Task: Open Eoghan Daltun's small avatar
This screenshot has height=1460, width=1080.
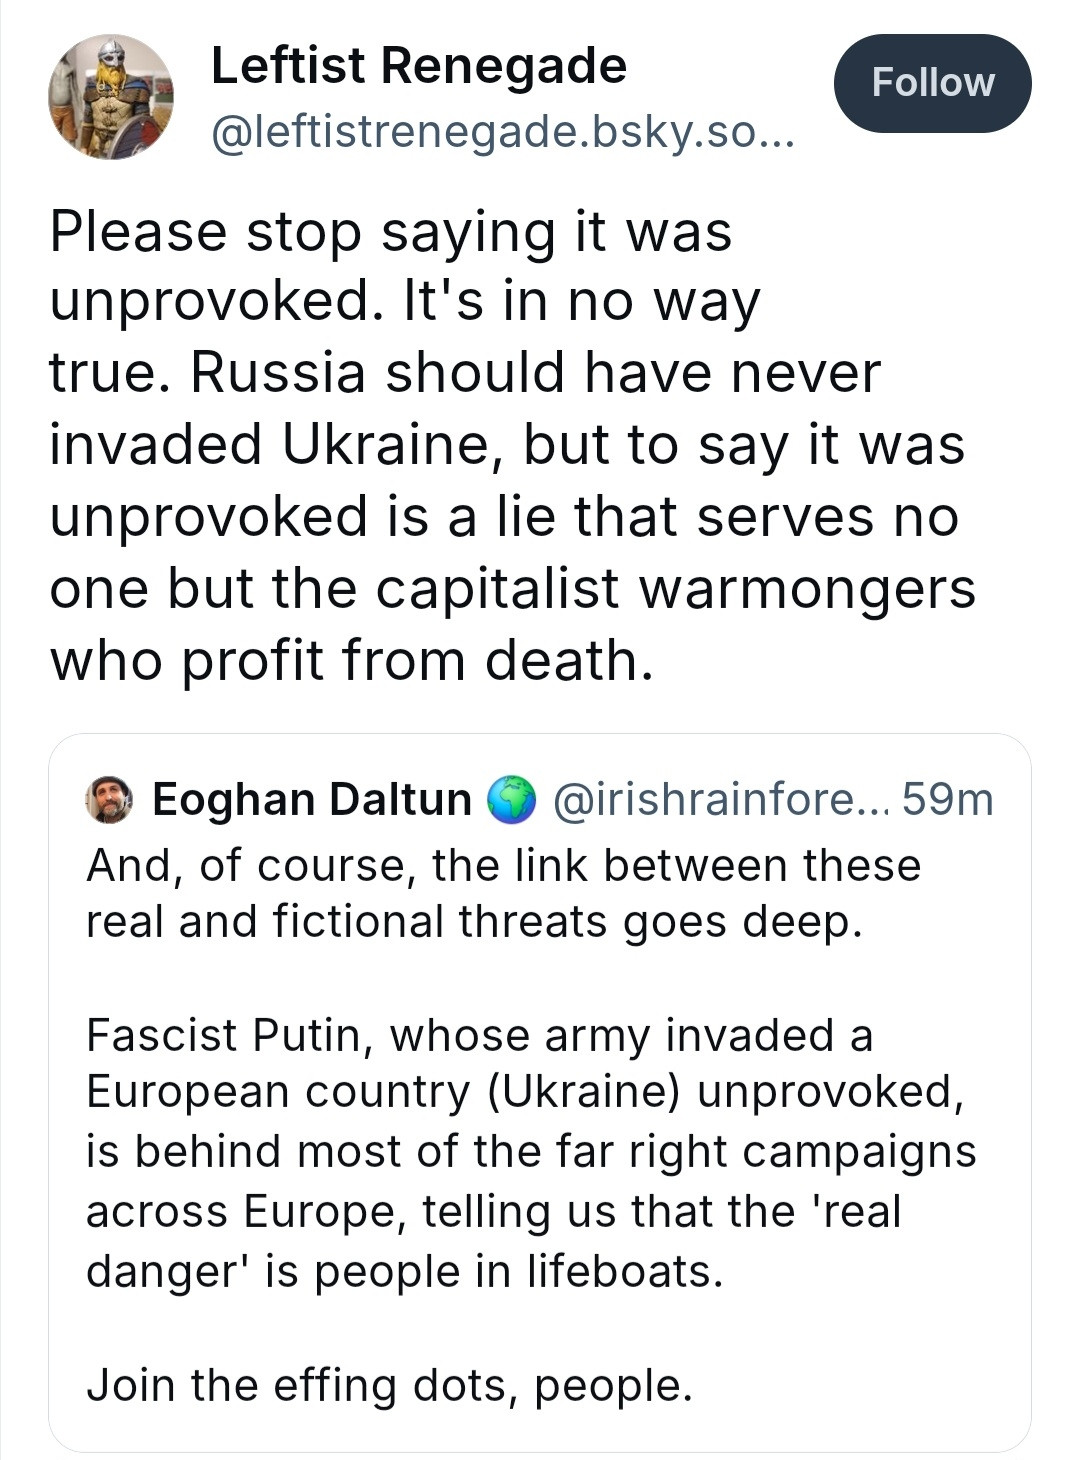Action: (110, 800)
